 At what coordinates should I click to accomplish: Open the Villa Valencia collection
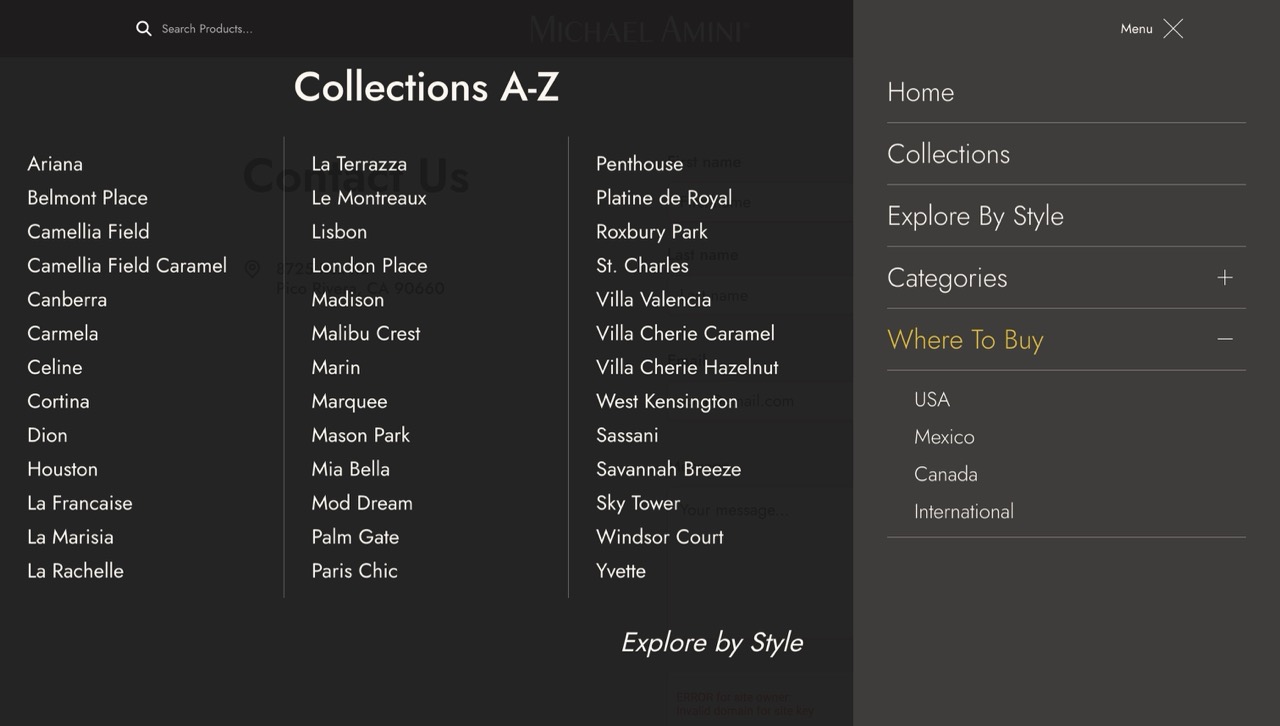654,300
